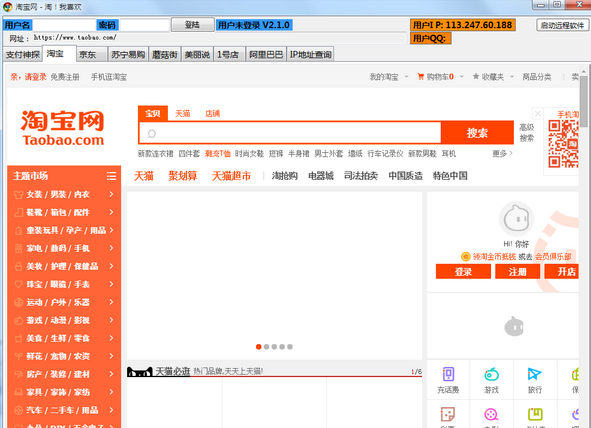Expand the 购物车 dropdown arrow
The height and width of the screenshot is (428, 591).
461,76
